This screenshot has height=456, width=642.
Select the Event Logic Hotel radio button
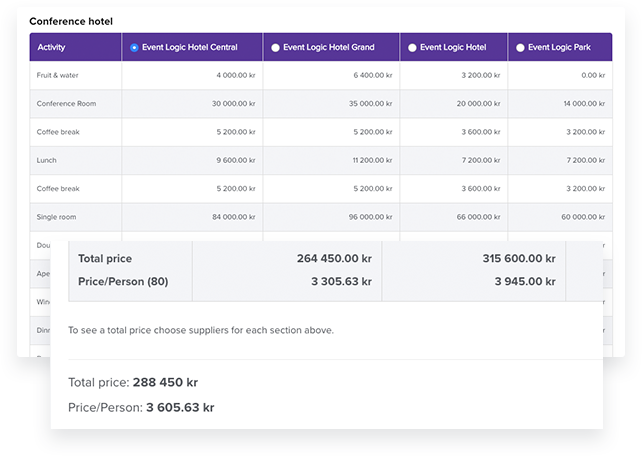point(412,47)
